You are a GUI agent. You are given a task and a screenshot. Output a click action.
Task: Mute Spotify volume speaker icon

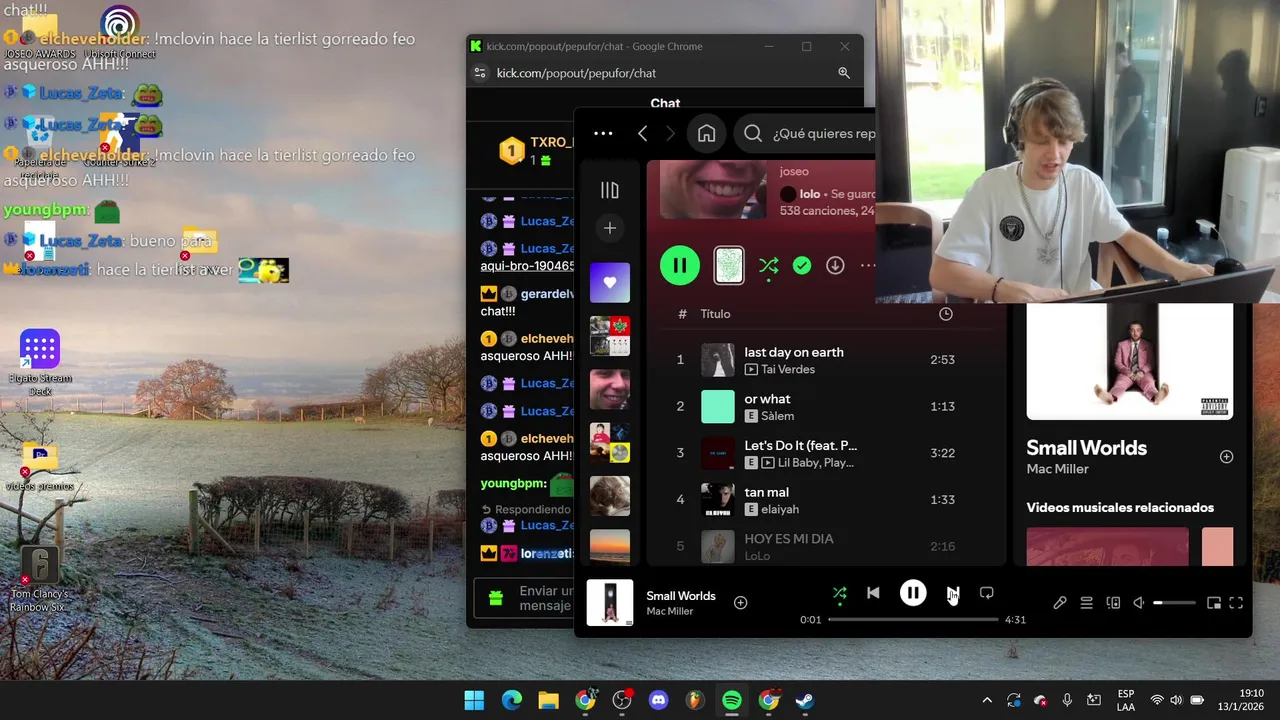pos(1139,603)
